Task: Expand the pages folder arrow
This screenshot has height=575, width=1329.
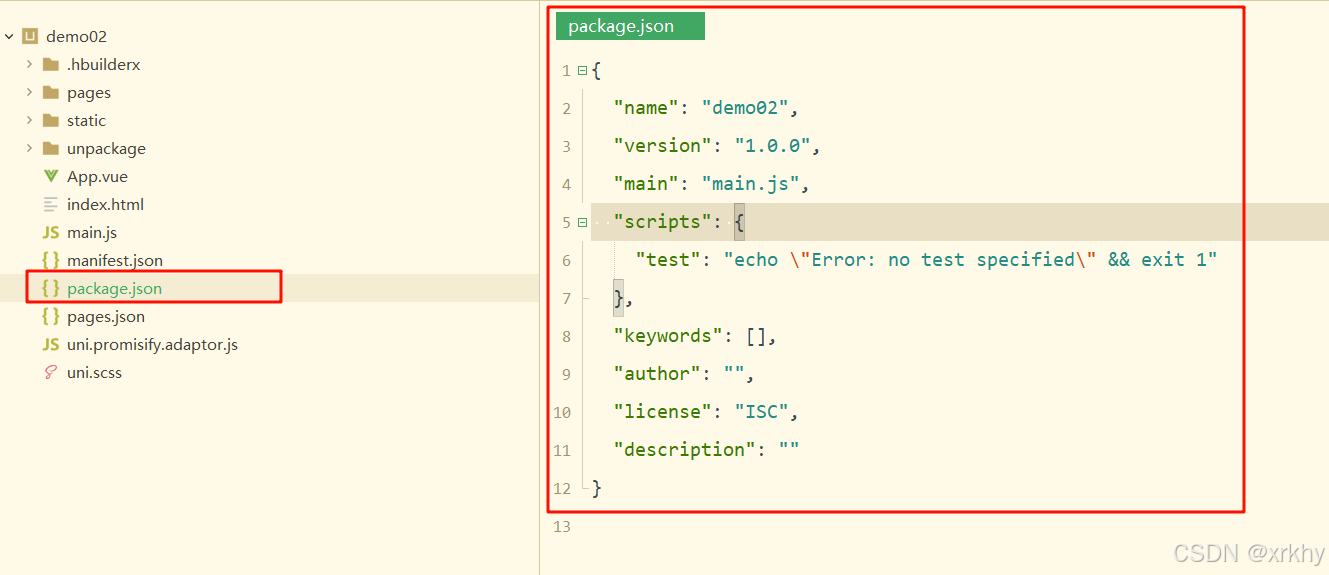Action: 29,92
